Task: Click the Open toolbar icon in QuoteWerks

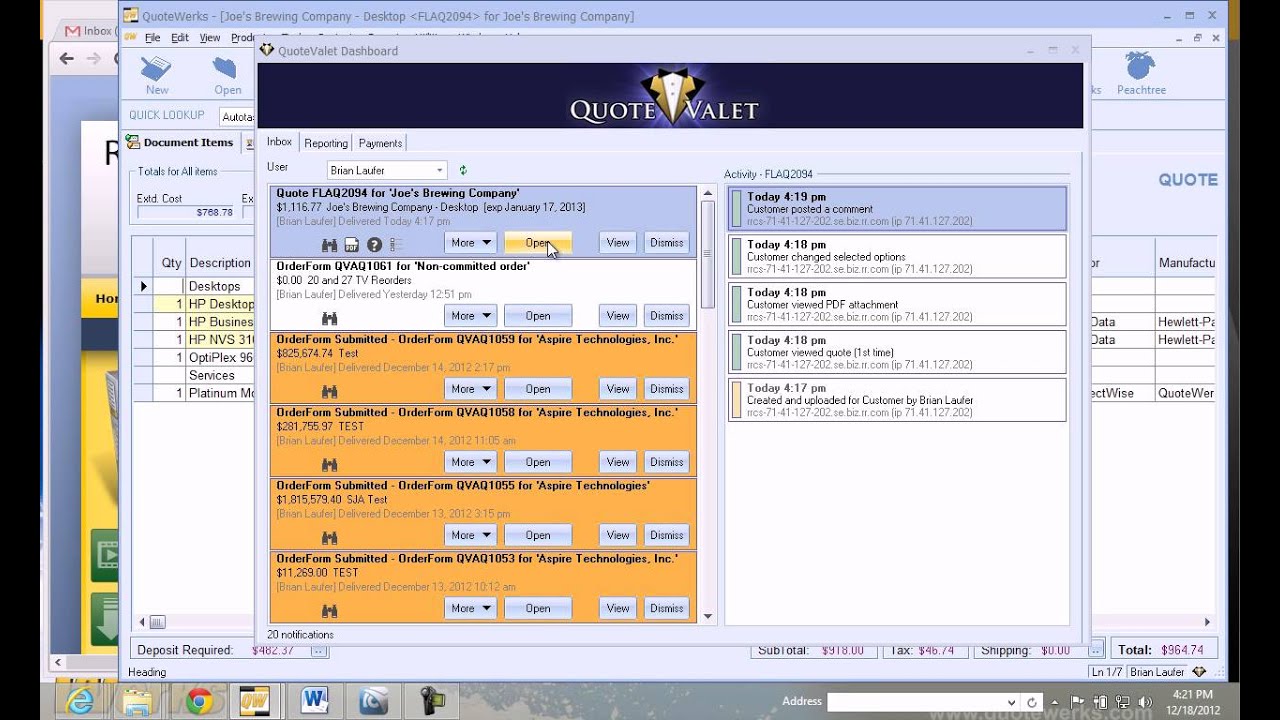Action: [x=227, y=75]
